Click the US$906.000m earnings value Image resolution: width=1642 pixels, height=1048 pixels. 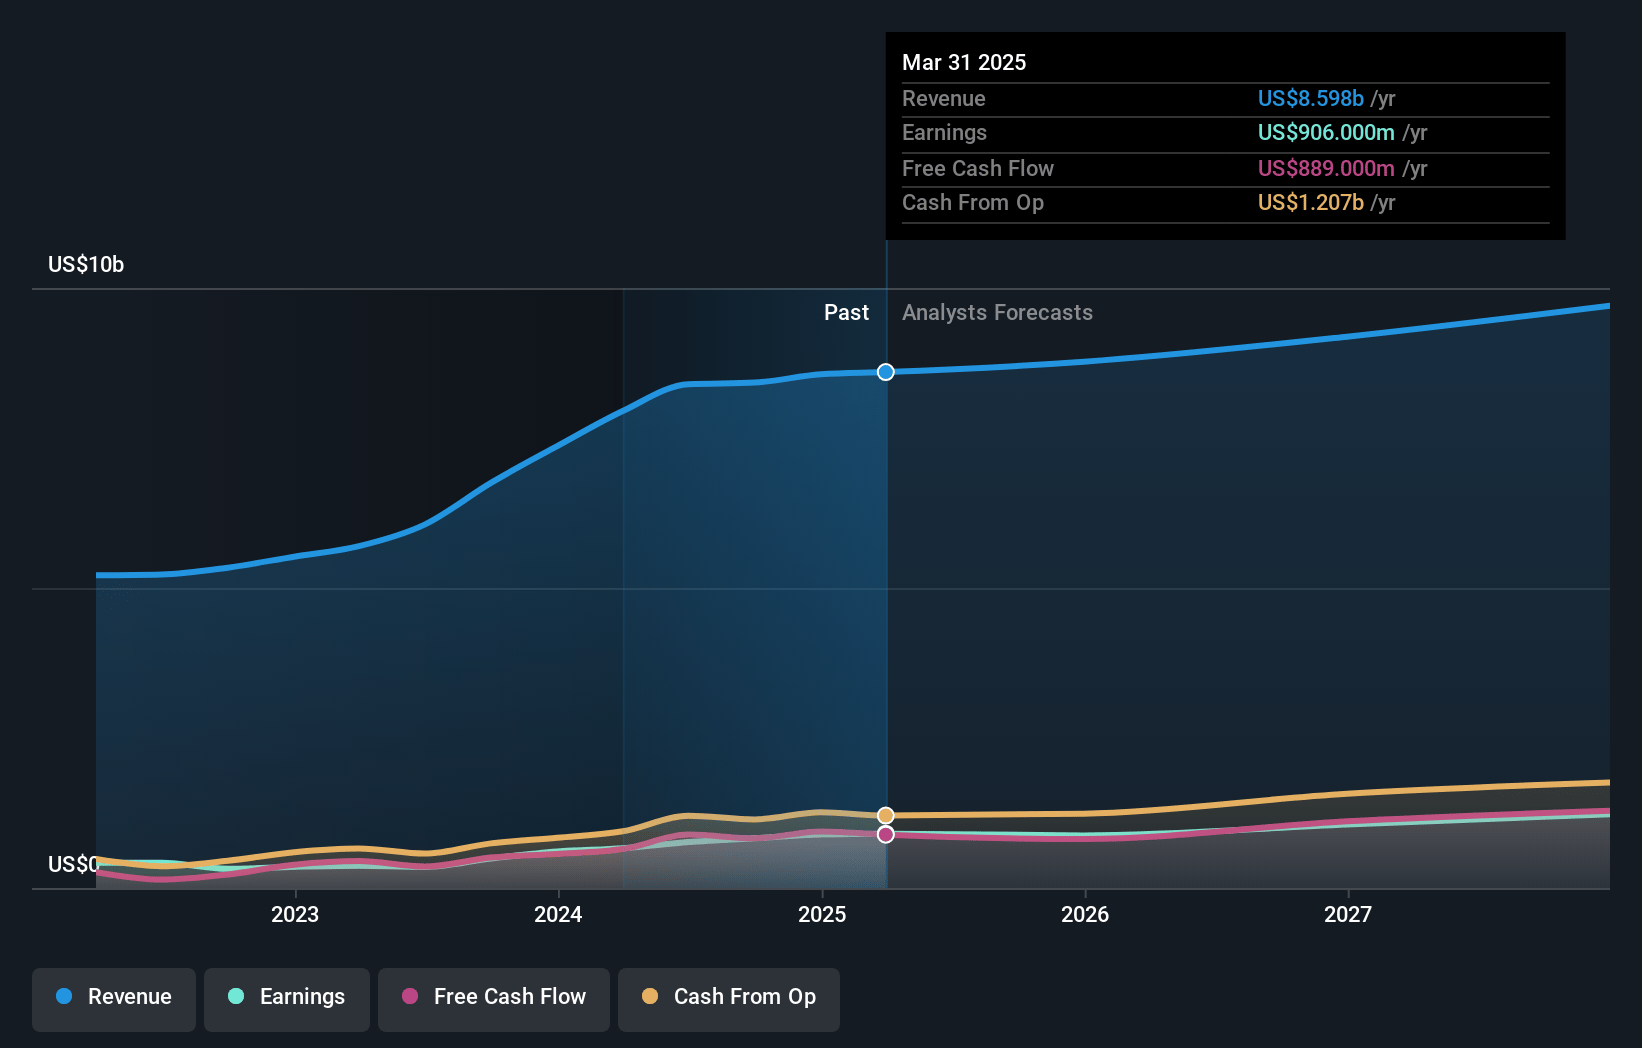click(x=1326, y=132)
